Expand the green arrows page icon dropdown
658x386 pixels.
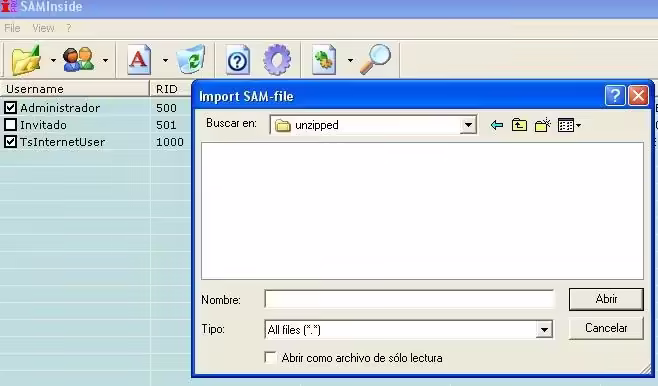[x=350, y=60]
